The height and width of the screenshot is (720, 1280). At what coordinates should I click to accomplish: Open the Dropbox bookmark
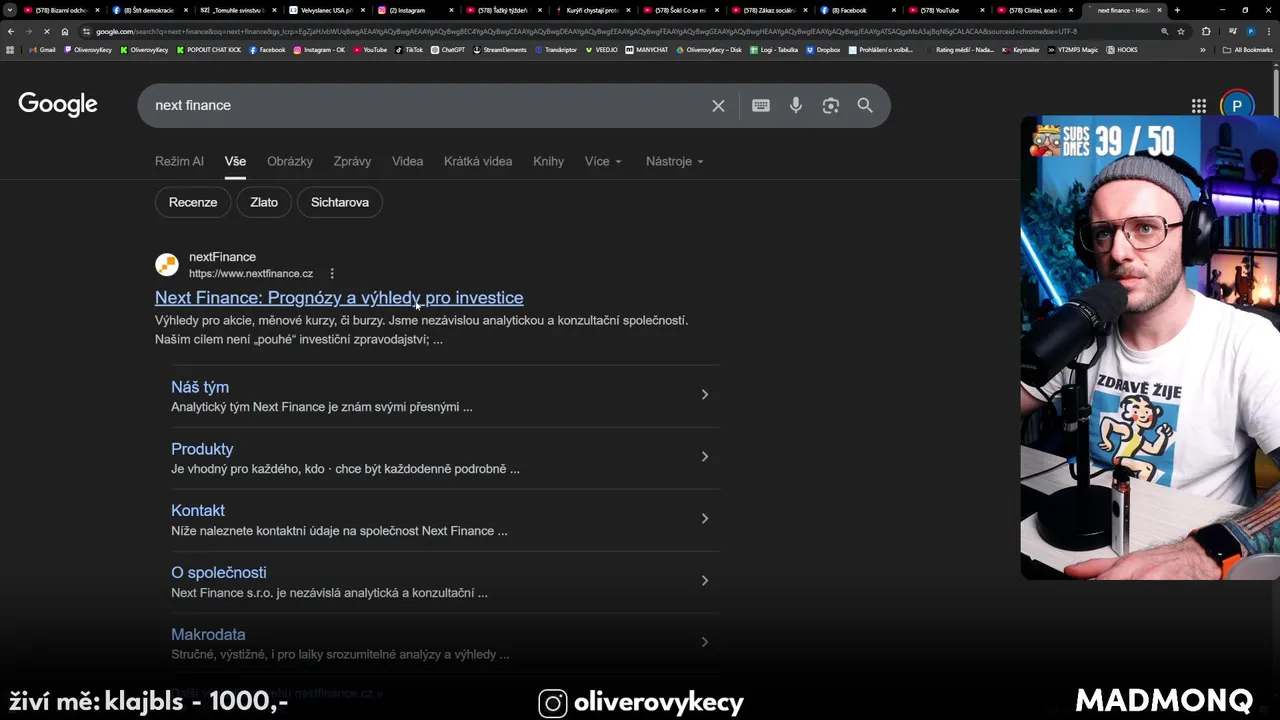pyautogui.click(x=824, y=49)
